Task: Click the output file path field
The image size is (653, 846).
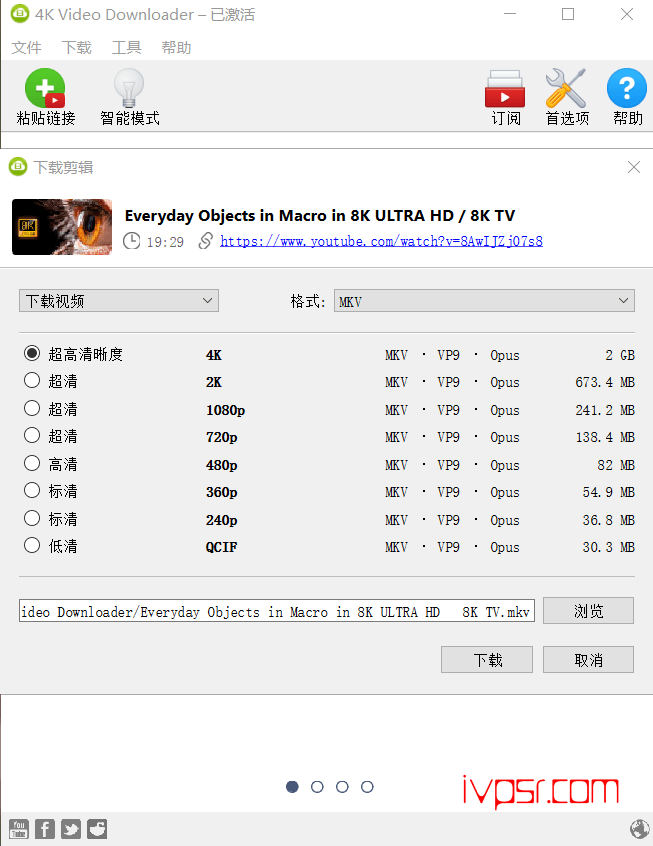Action: click(277, 611)
